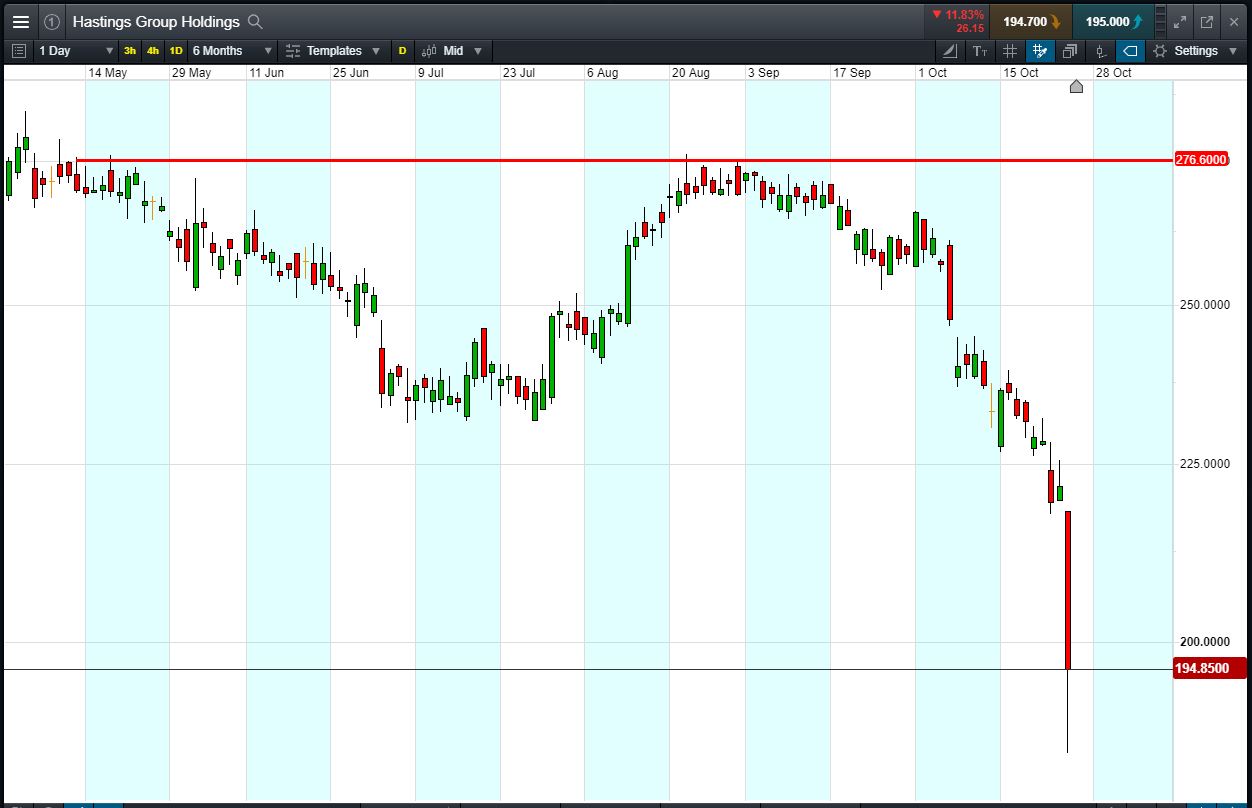The width and height of the screenshot is (1252, 808).
Task: Click the 194.700 sell price button
Action: pyautogui.click(x=1031, y=21)
